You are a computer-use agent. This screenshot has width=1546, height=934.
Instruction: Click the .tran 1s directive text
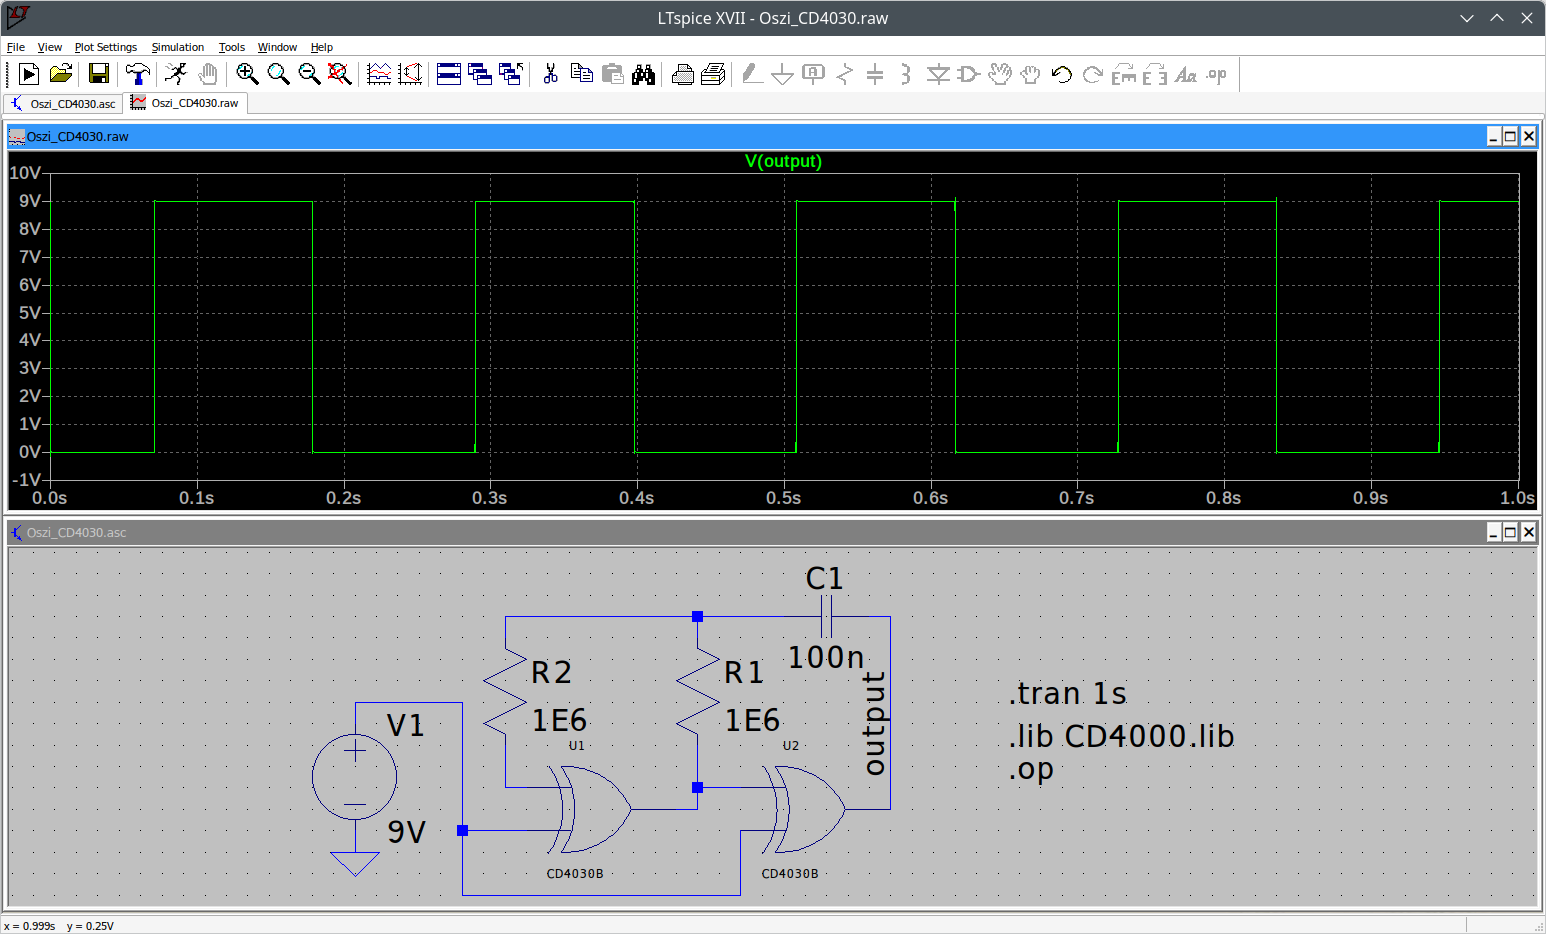[x=1068, y=693]
